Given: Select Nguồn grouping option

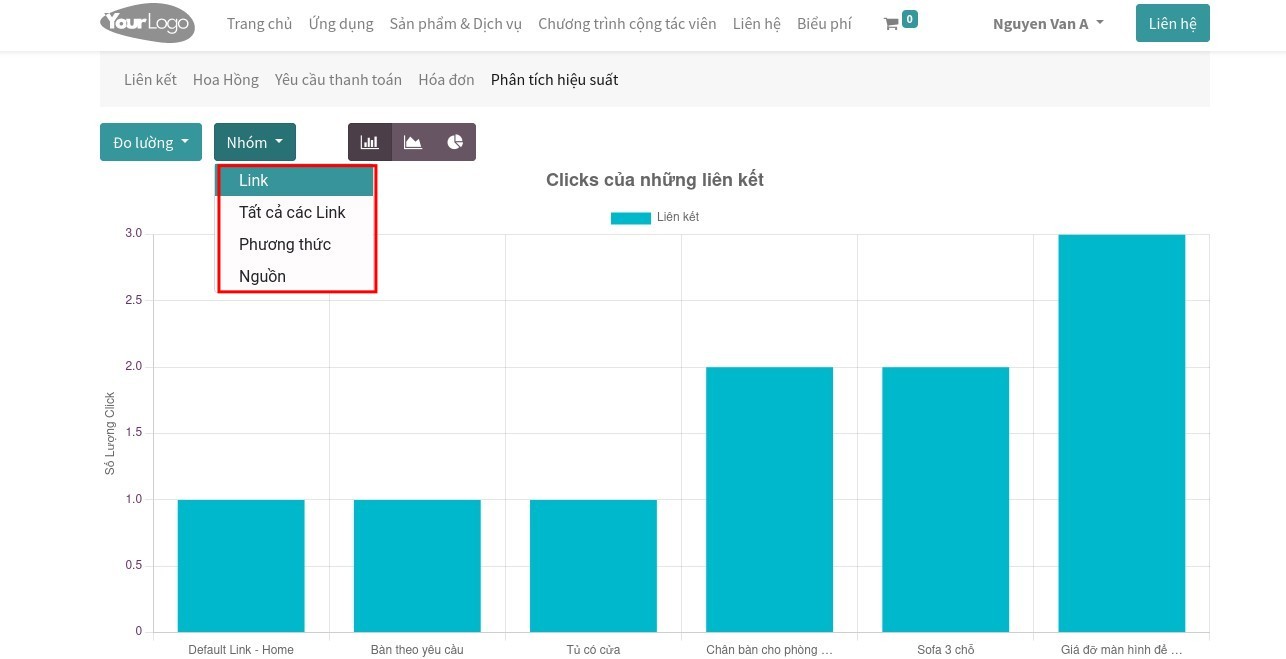Looking at the screenshot, I should point(296,276).
